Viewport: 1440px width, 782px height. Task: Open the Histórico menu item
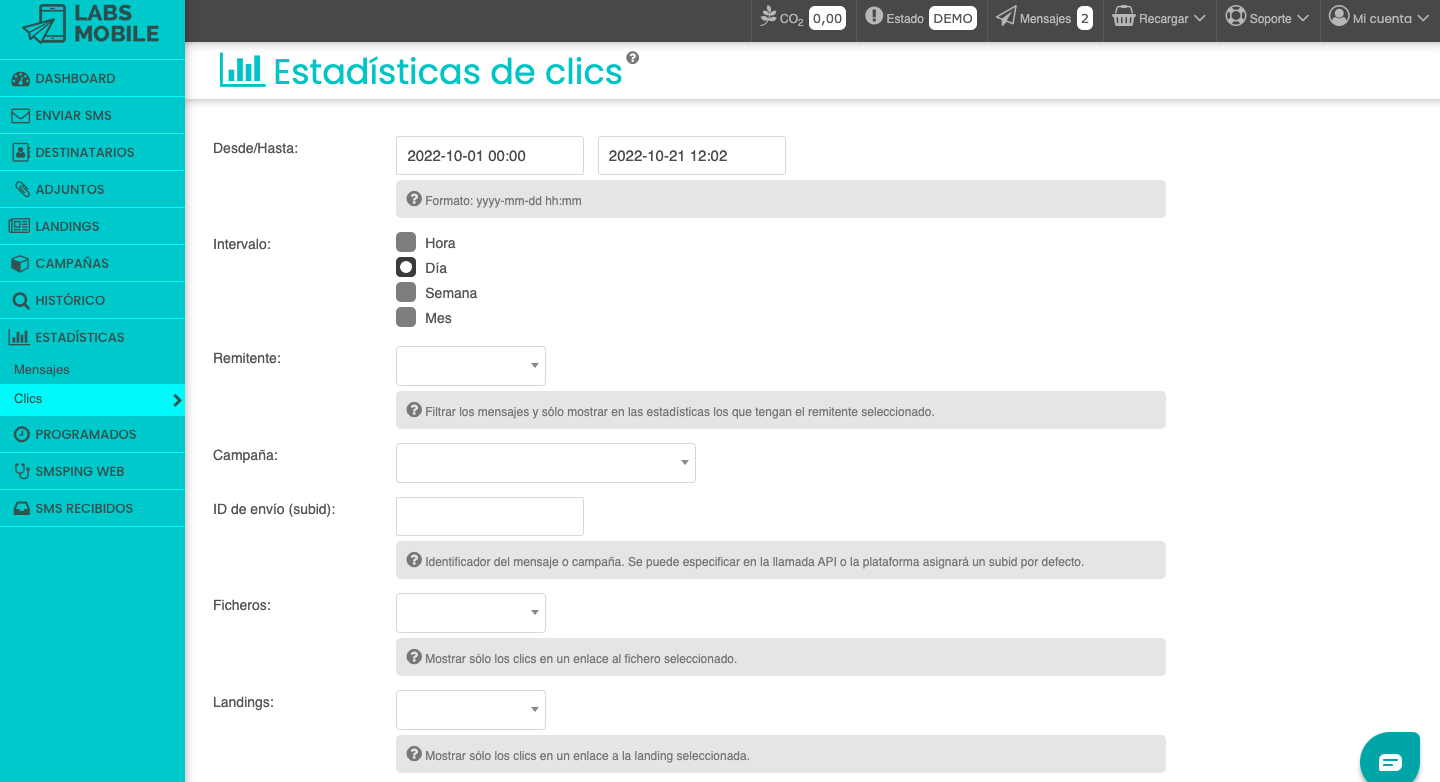[x=92, y=300]
